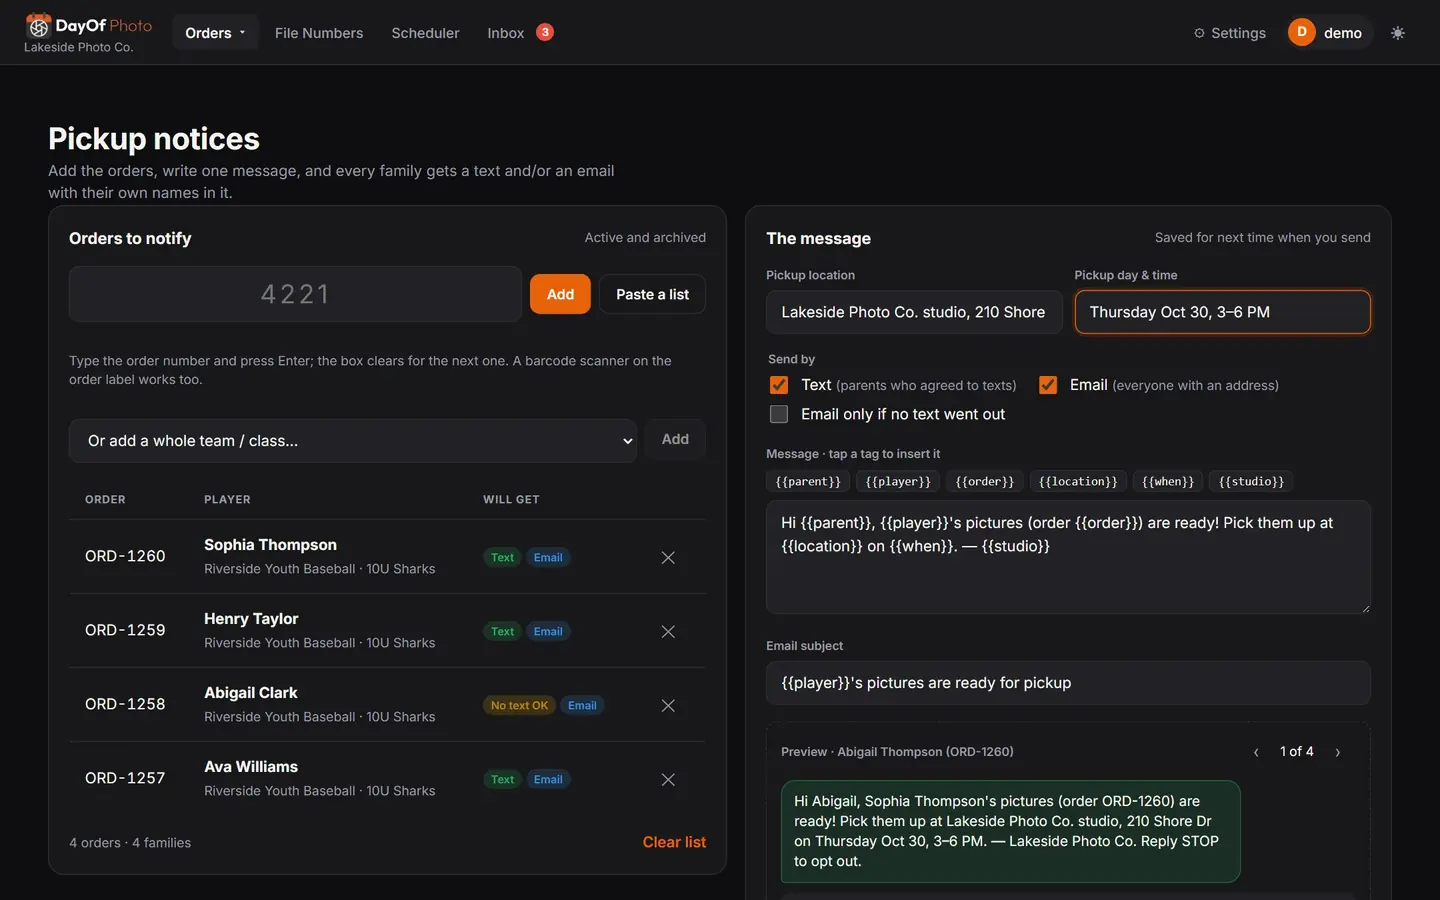
Task: Open the Scheduler tab
Action: (x=425, y=33)
